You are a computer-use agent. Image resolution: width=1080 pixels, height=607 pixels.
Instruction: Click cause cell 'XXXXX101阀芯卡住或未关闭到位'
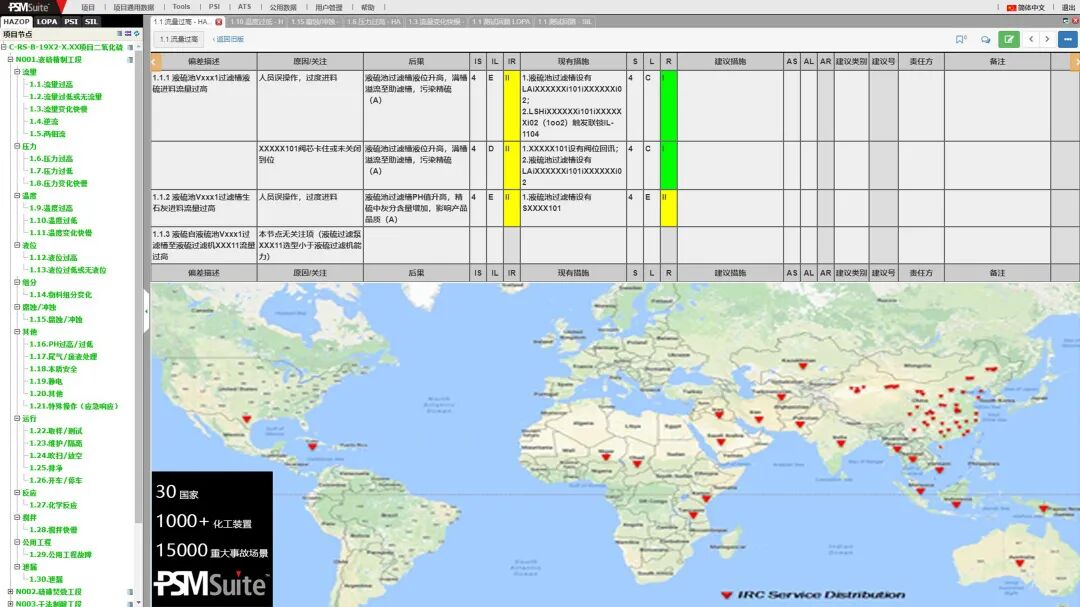coord(310,165)
